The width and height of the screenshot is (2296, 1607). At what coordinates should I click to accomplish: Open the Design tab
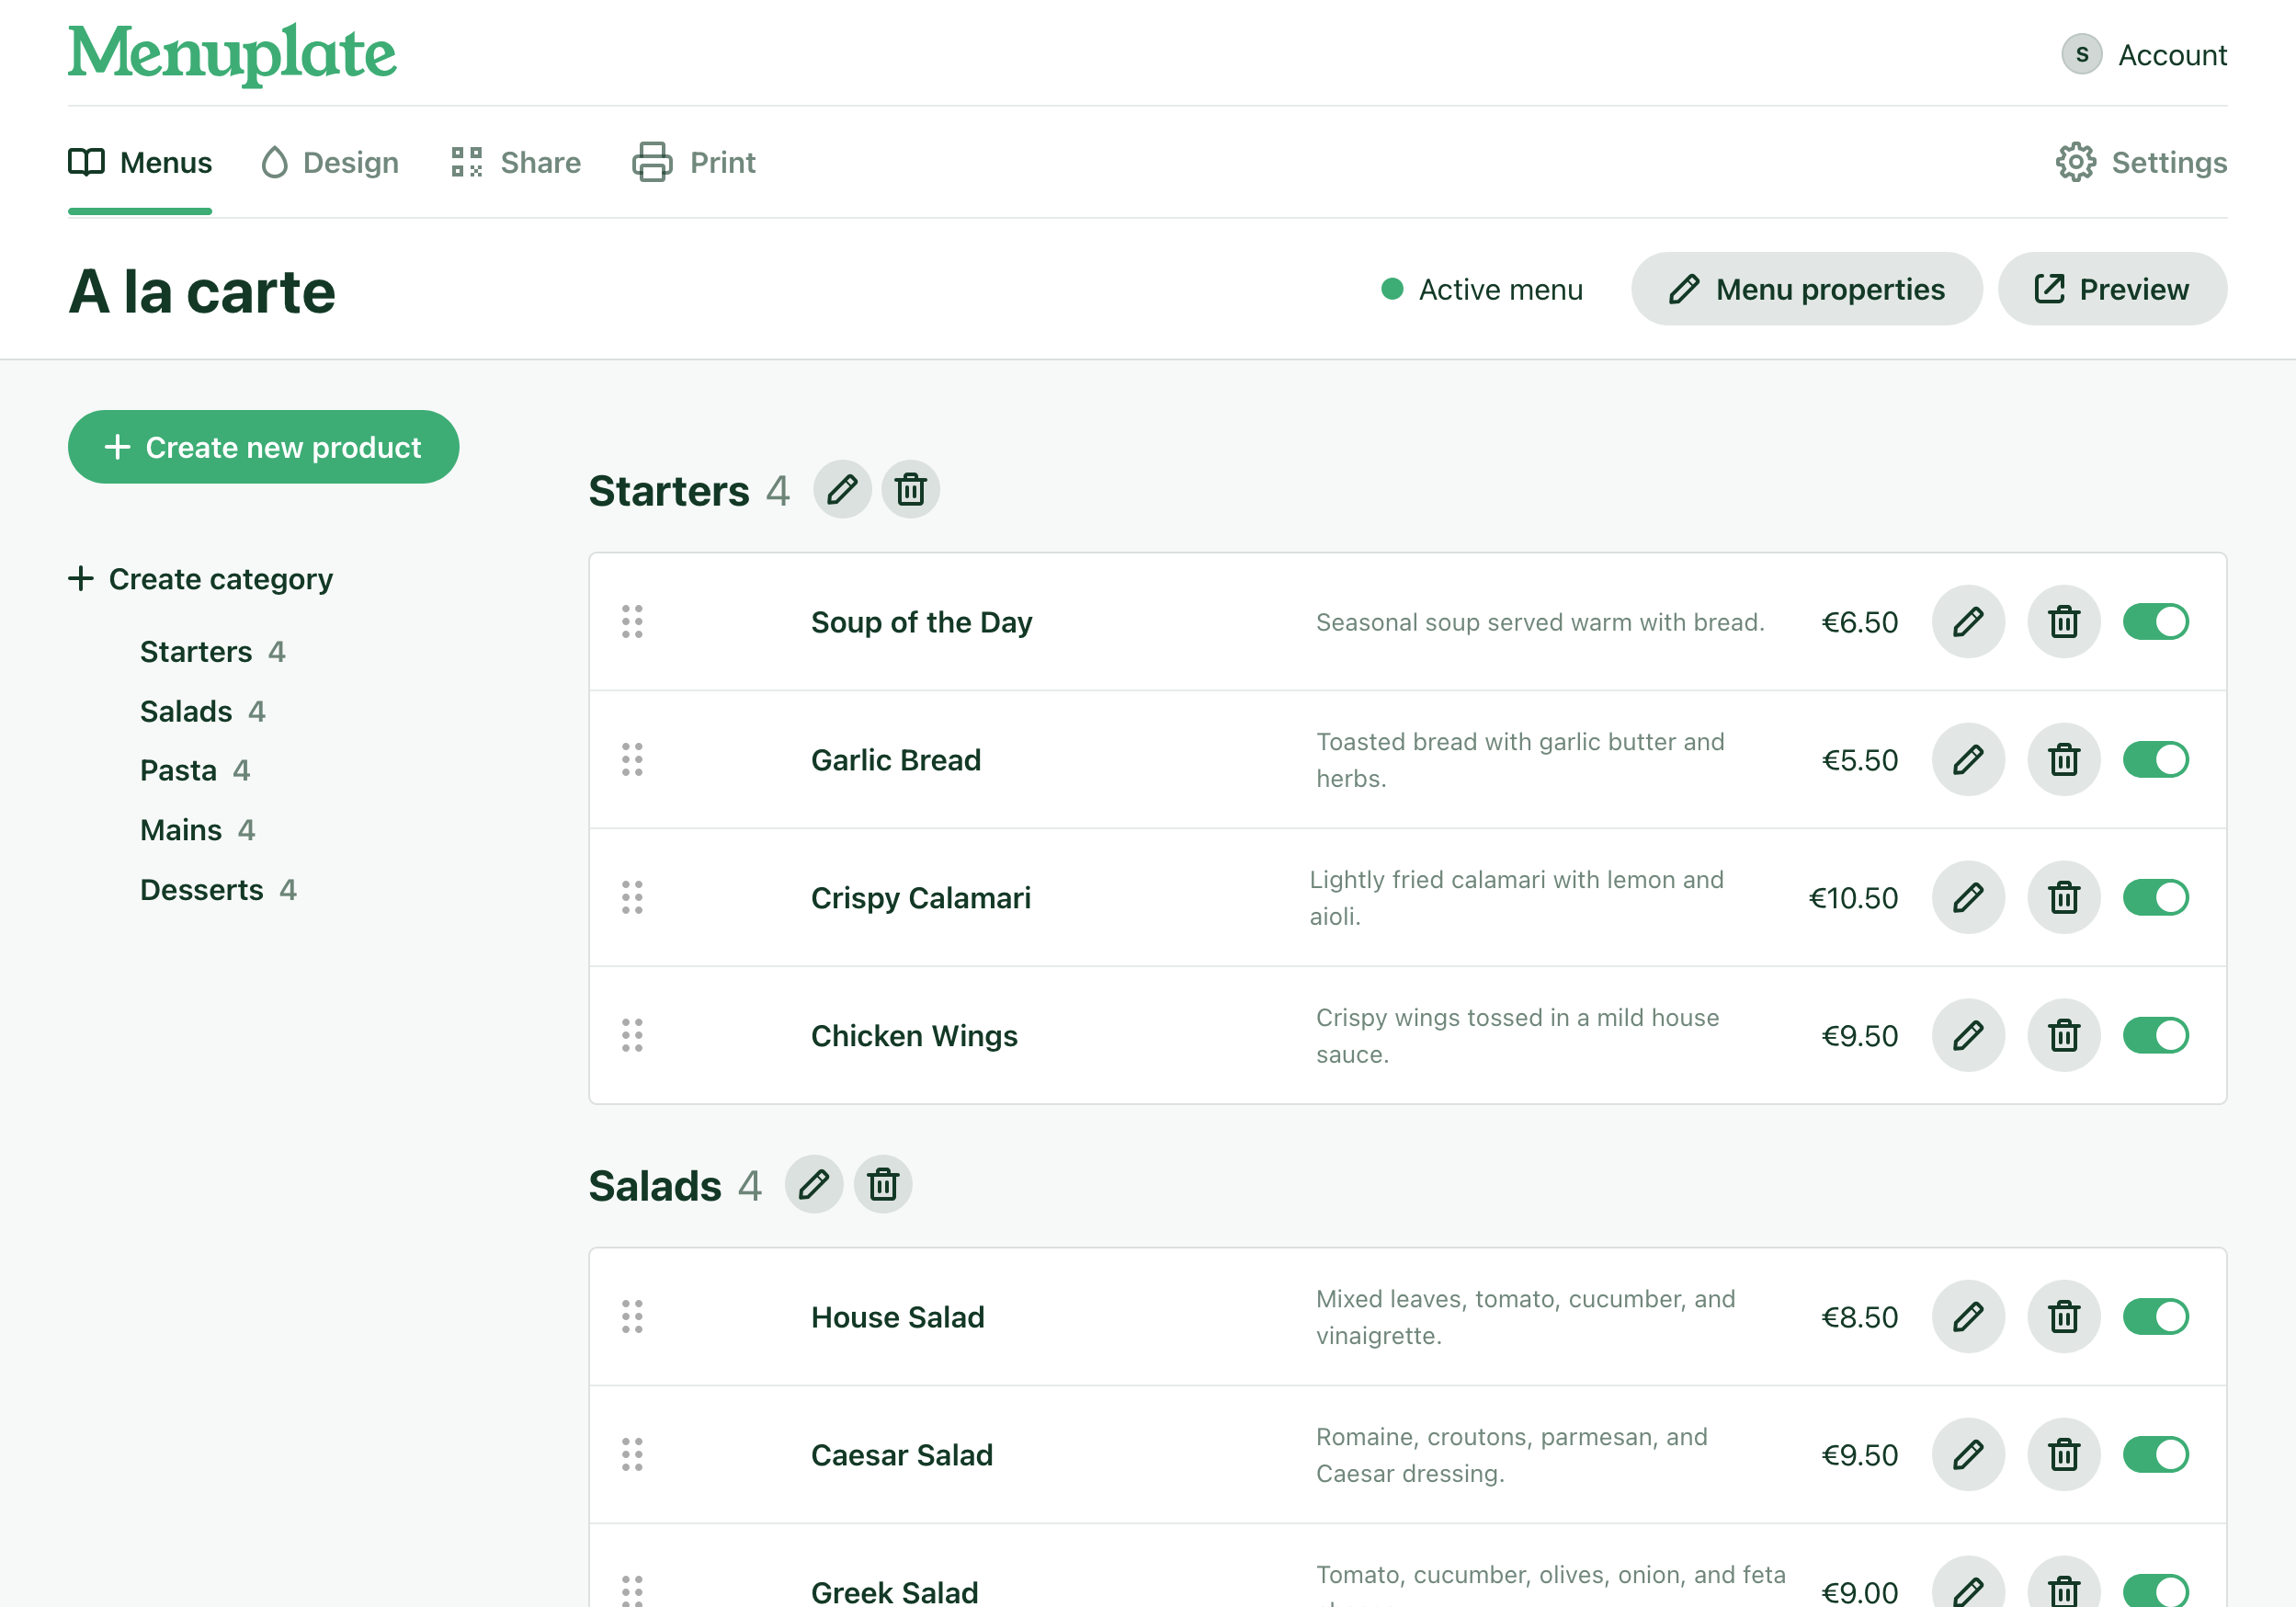330,163
